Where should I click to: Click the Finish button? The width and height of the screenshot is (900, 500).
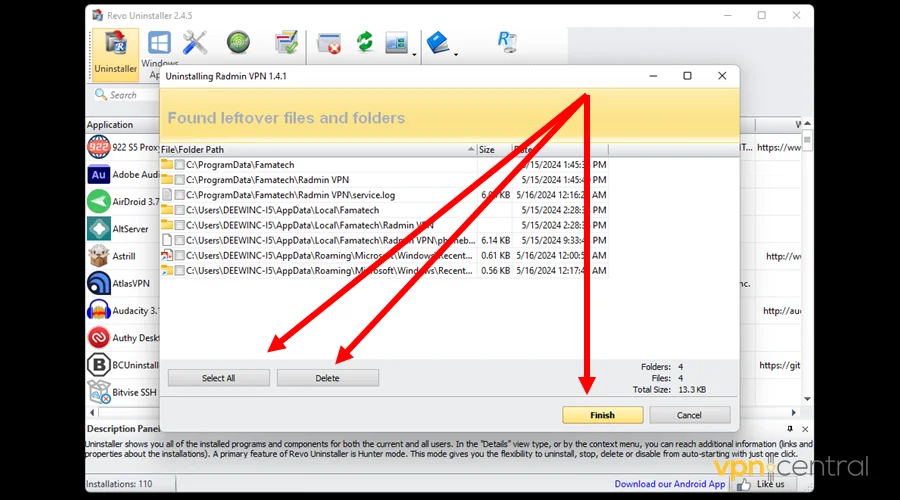[603, 415]
